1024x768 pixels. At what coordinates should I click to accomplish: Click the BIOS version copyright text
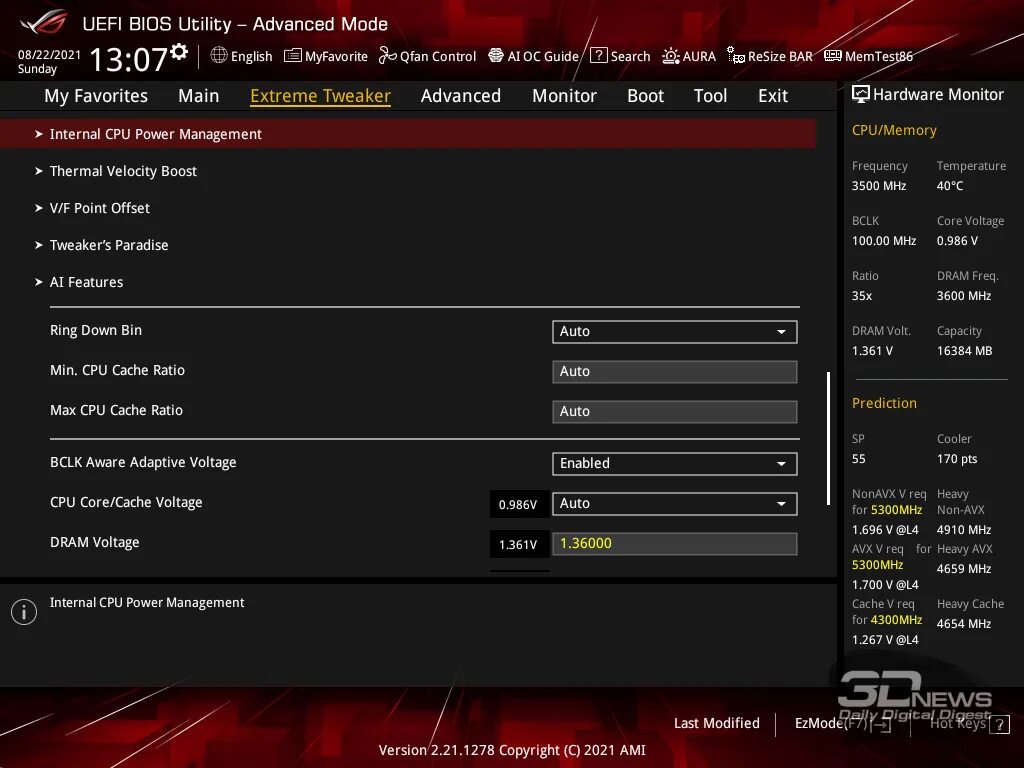point(512,750)
